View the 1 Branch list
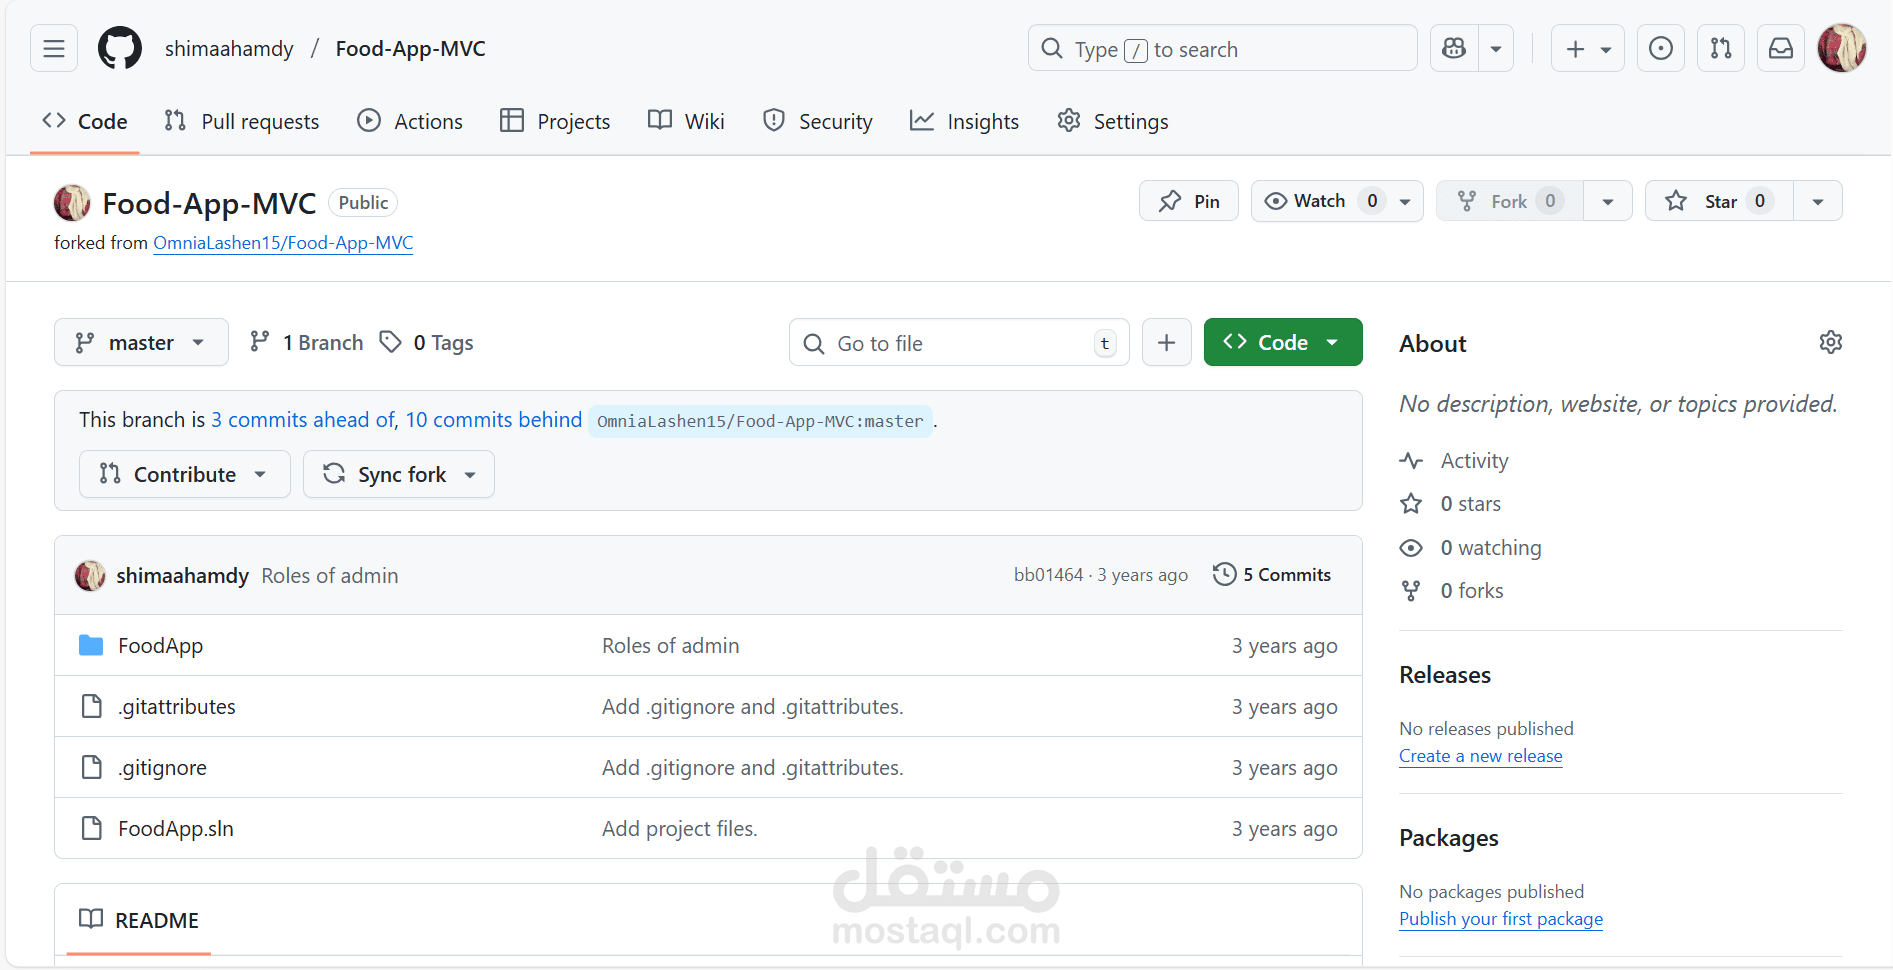1893x970 pixels. (306, 343)
